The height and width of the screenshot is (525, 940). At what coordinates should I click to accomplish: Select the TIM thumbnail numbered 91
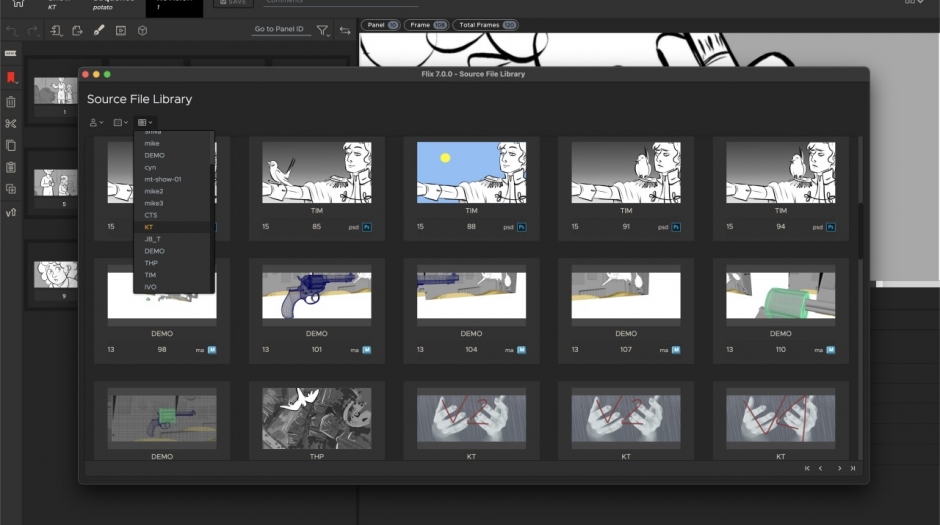click(626, 173)
